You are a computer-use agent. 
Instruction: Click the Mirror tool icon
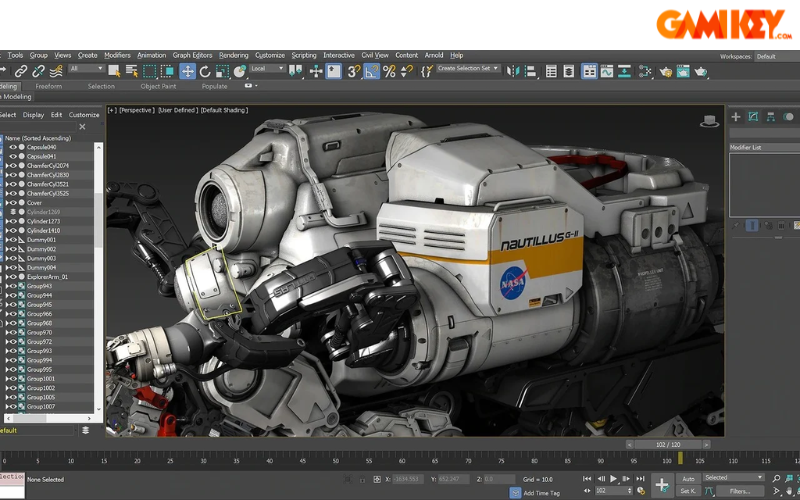coord(512,71)
